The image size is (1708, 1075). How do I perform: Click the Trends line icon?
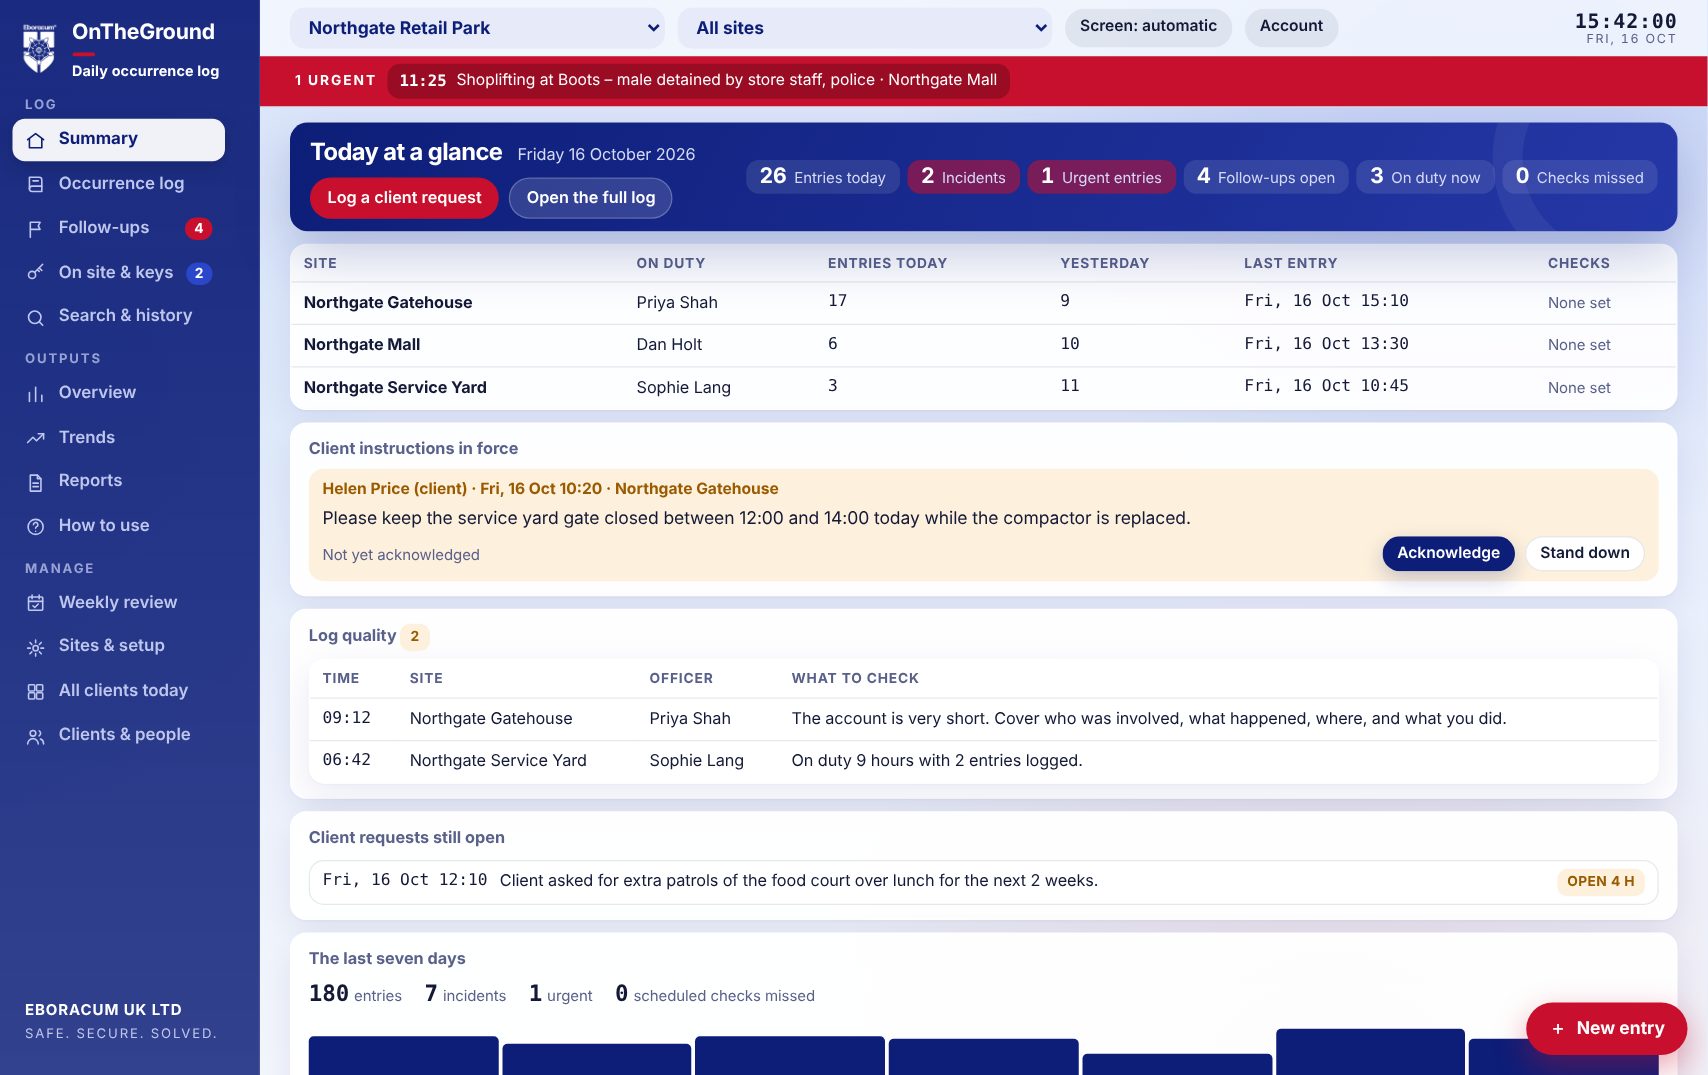[36, 438]
